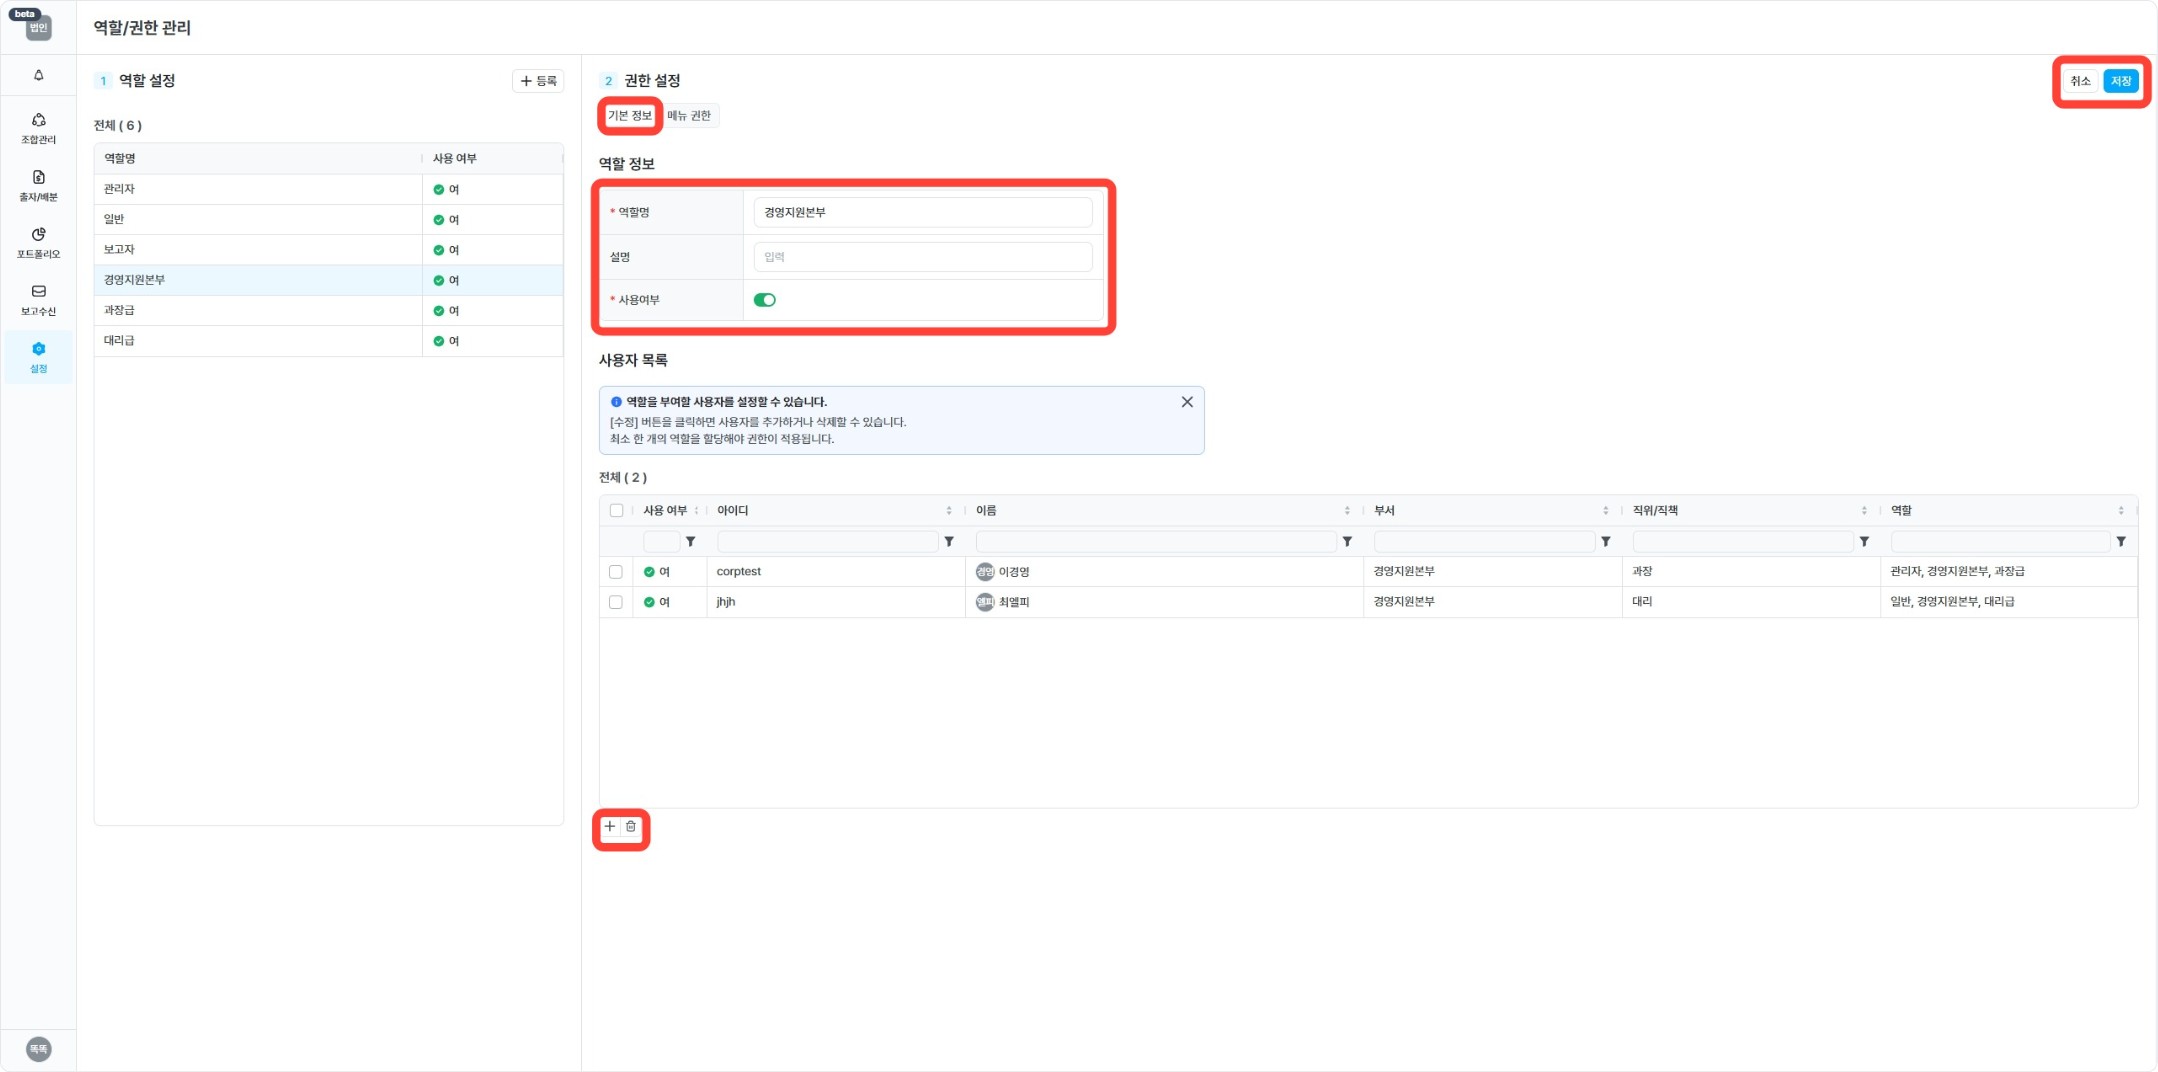The image size is (2158, 1072).
Task: Click the 설명 input field
Action: 922,257
